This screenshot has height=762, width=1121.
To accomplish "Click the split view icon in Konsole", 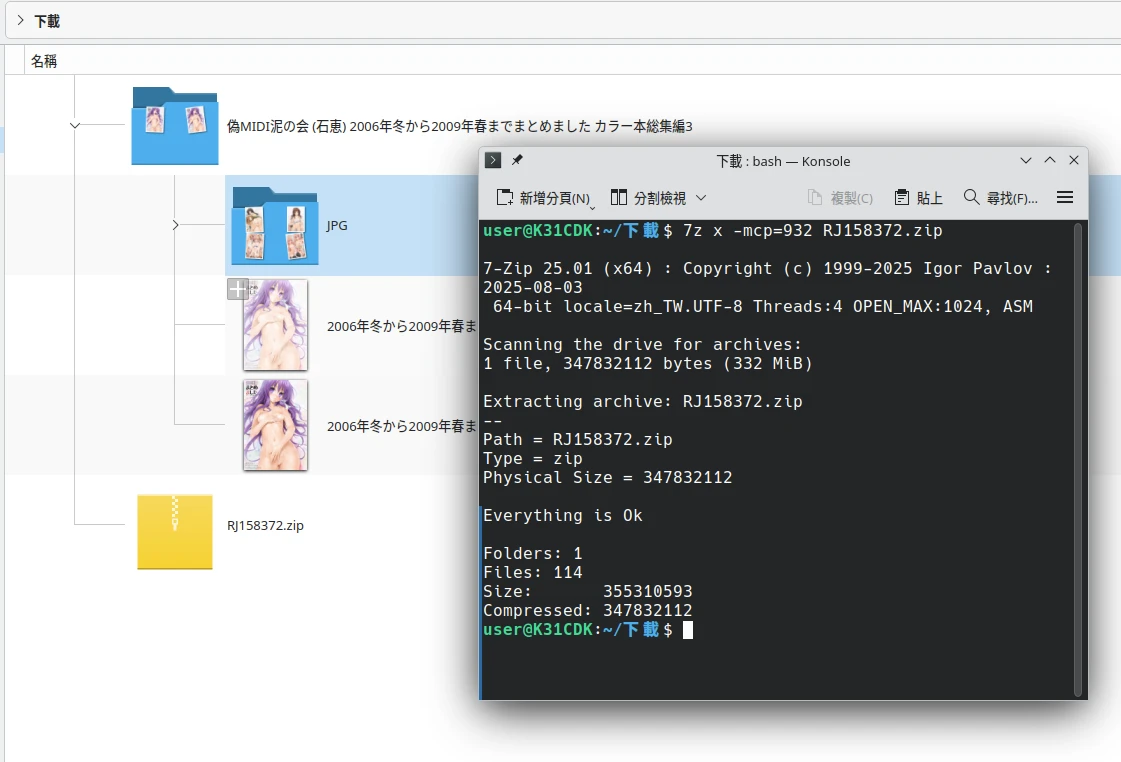I will coord(618,197).
